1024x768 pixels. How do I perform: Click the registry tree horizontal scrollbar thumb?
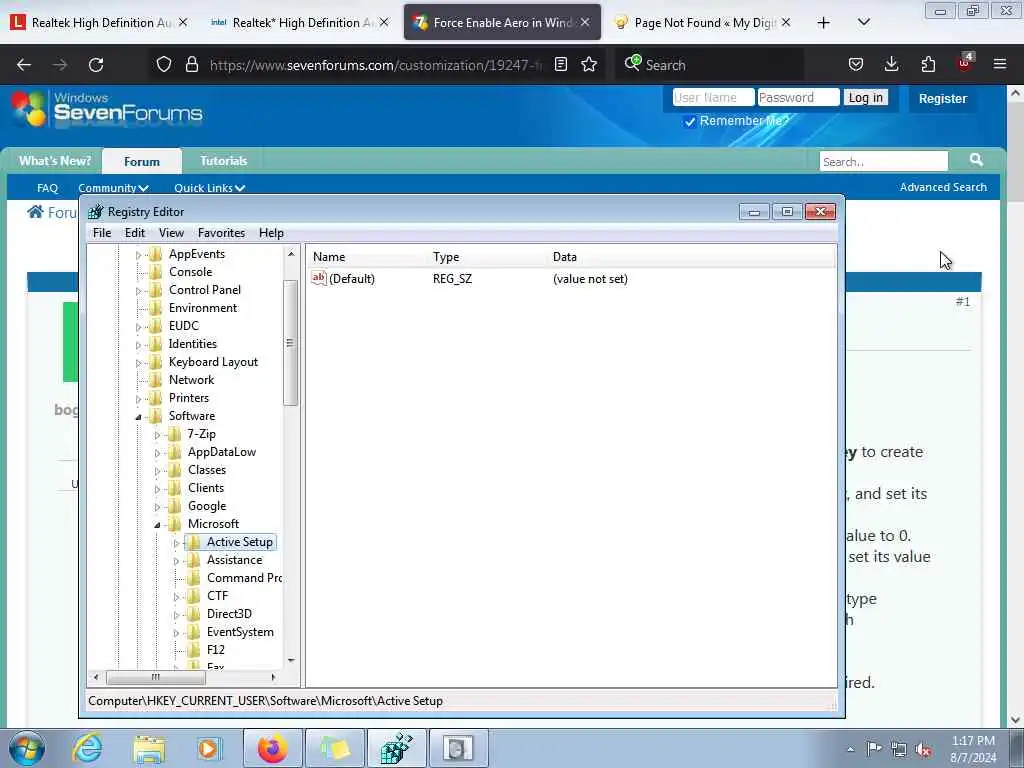tap(155, 677)
